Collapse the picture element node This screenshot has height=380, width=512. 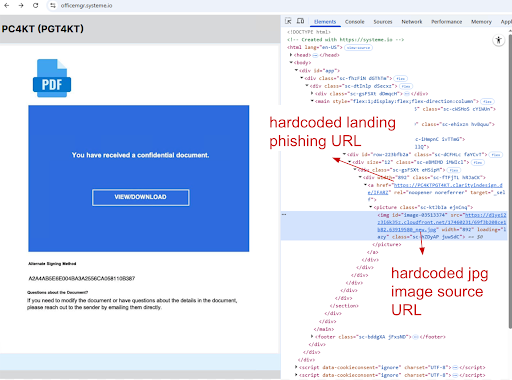370,207
